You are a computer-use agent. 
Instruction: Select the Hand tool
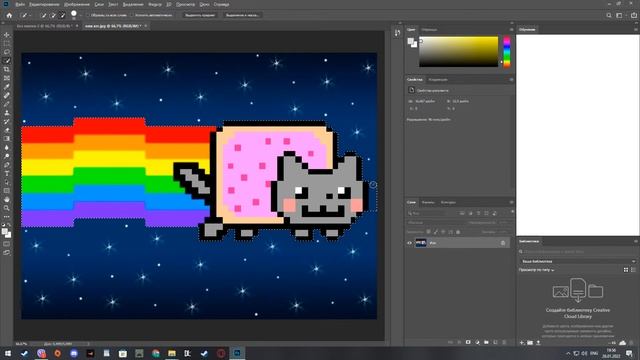[x=7, y=199]
